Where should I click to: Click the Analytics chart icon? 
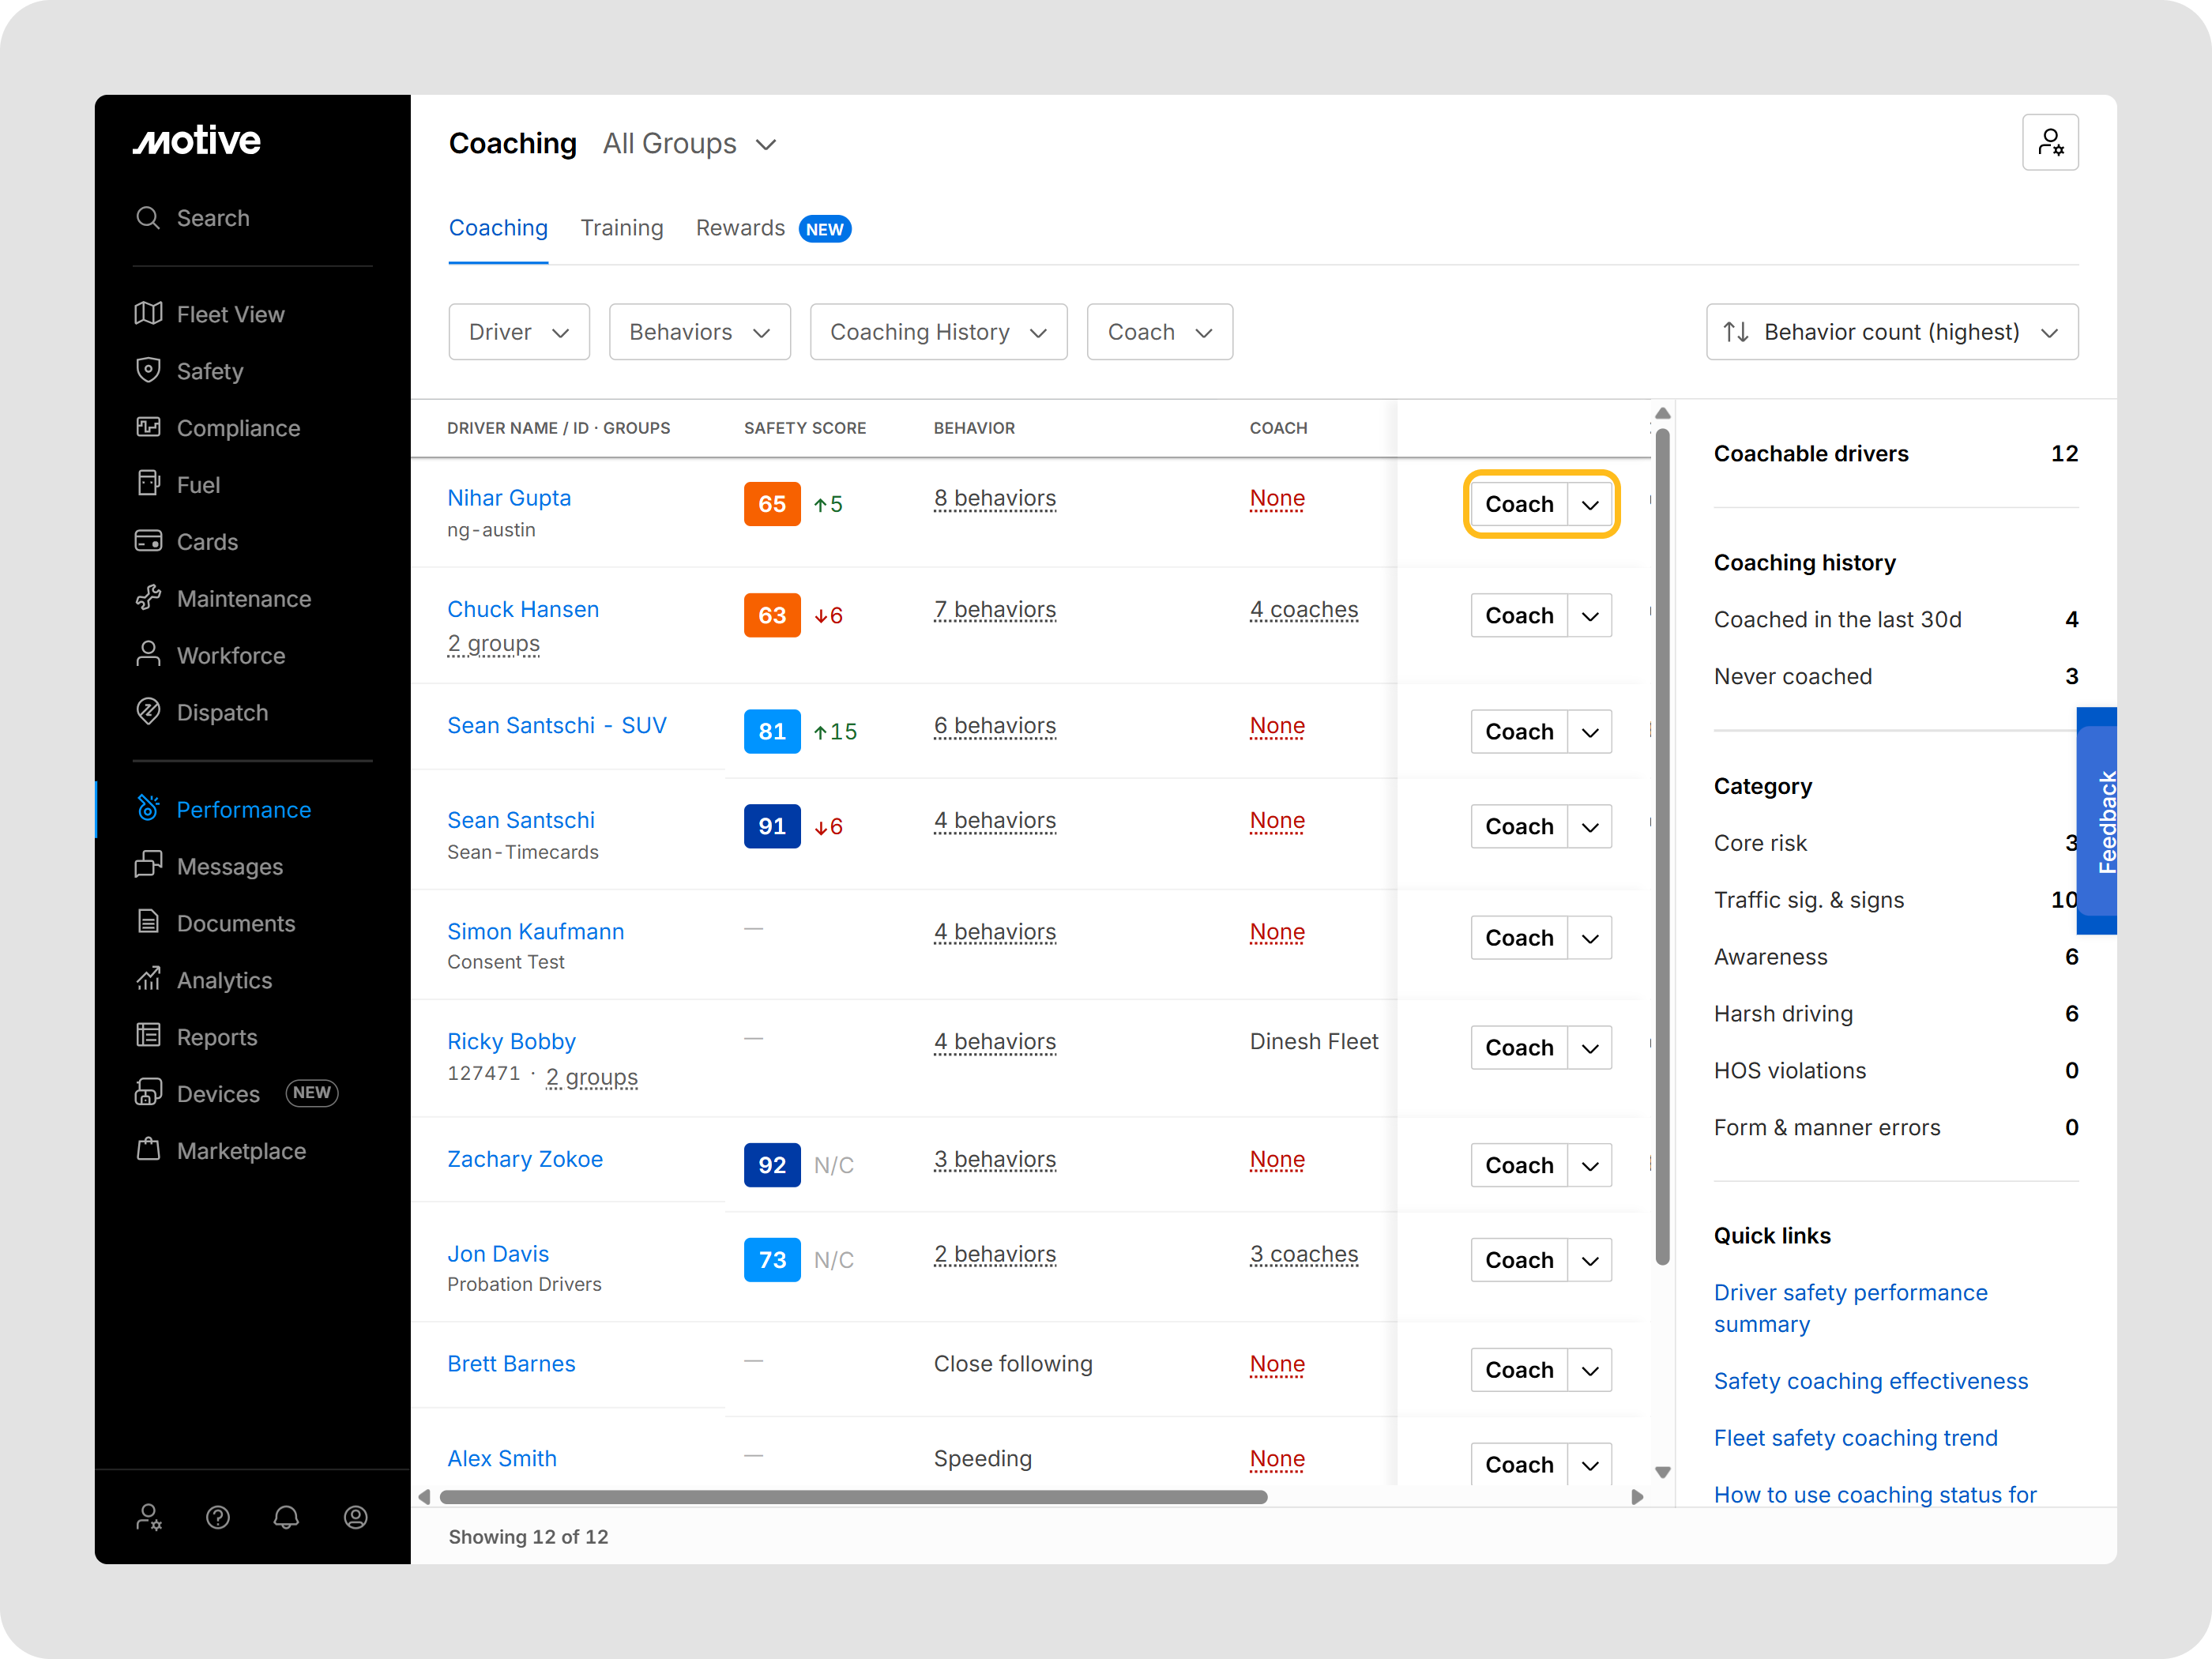(x=148, y=979)
